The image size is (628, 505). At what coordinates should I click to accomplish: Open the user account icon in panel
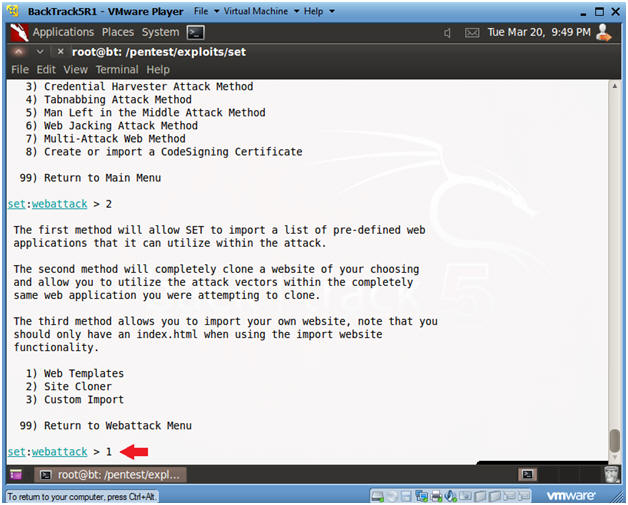coord(604,32)
